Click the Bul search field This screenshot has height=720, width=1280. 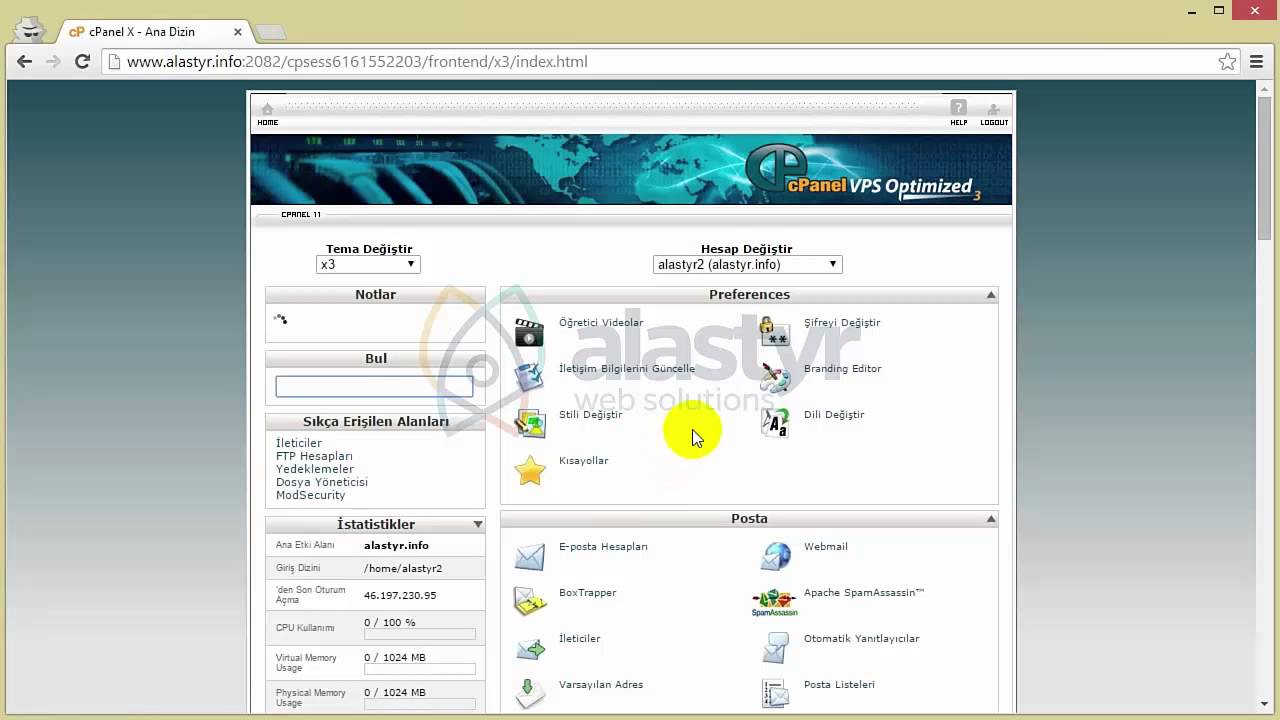(x=374, y=386)
